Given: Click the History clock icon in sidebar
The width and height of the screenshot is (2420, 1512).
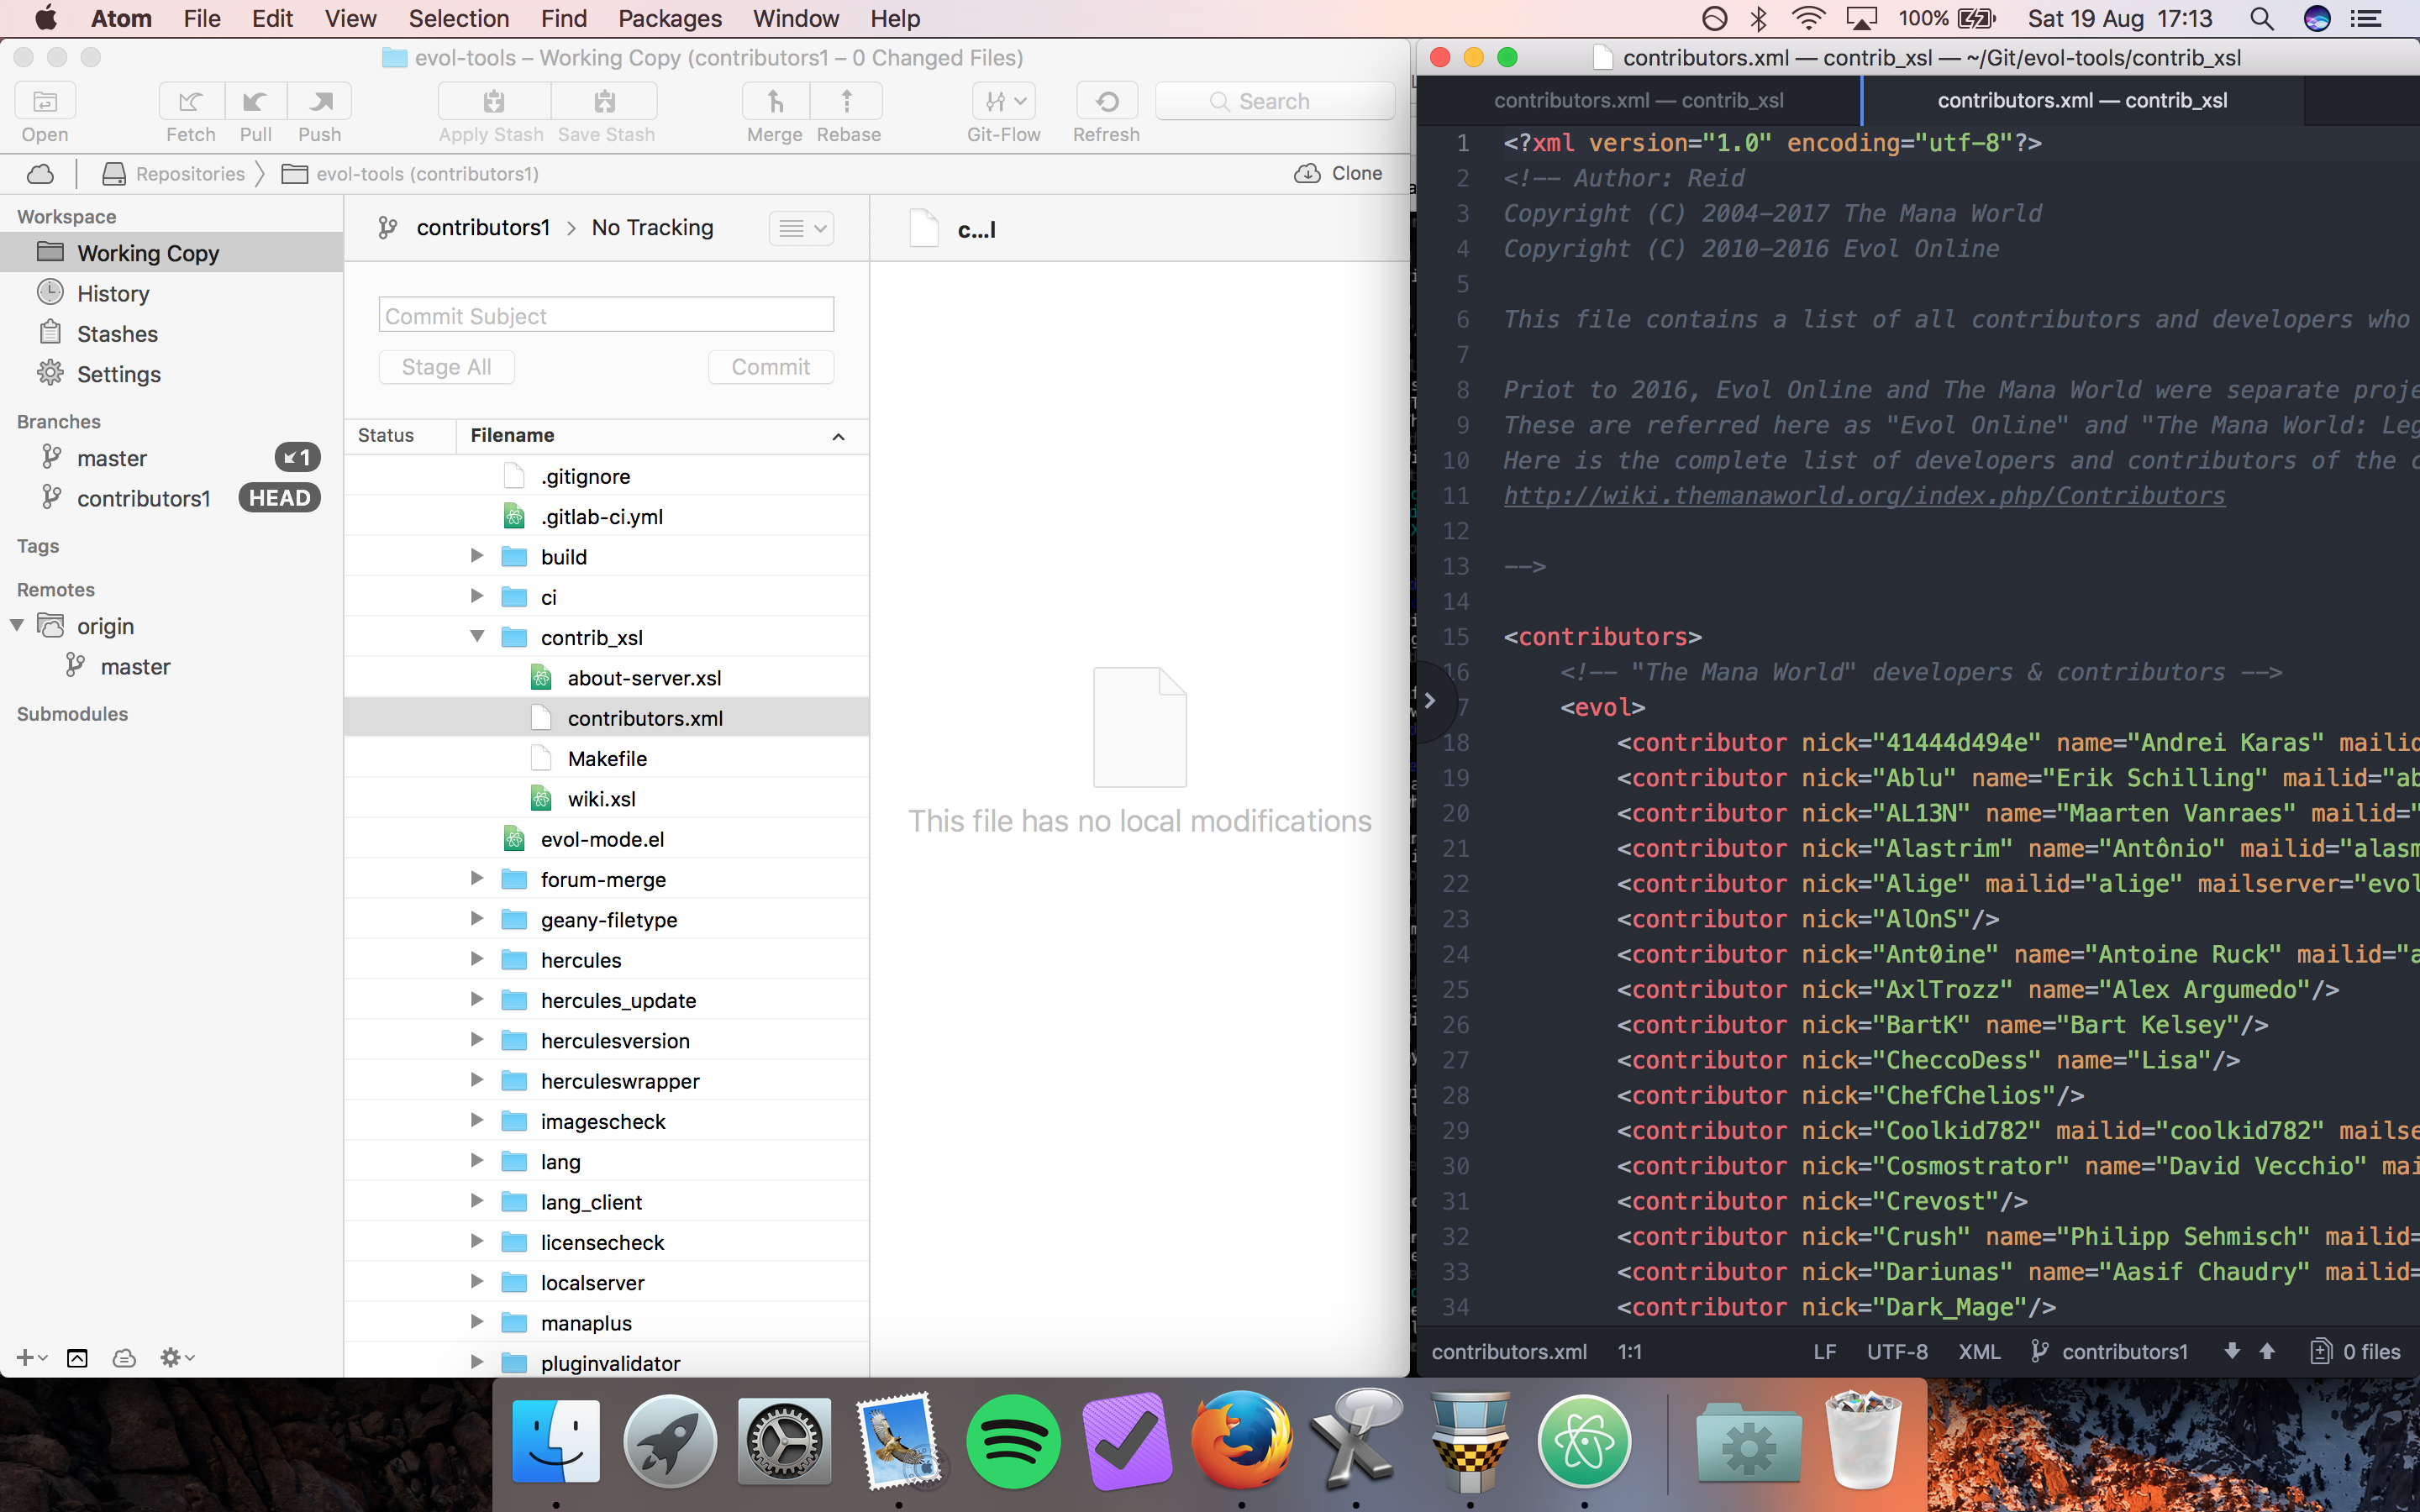Looking at the screenshot, I should pos(50,292).
